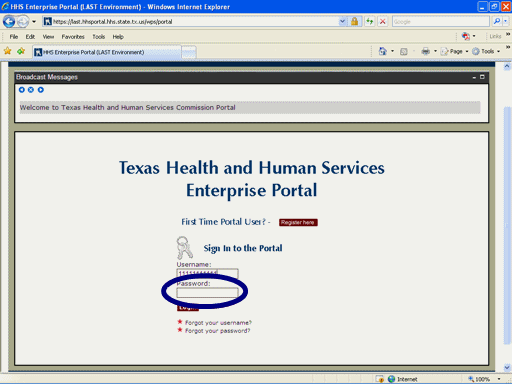Open the search provider dropdown arrow

coord(505,22)
